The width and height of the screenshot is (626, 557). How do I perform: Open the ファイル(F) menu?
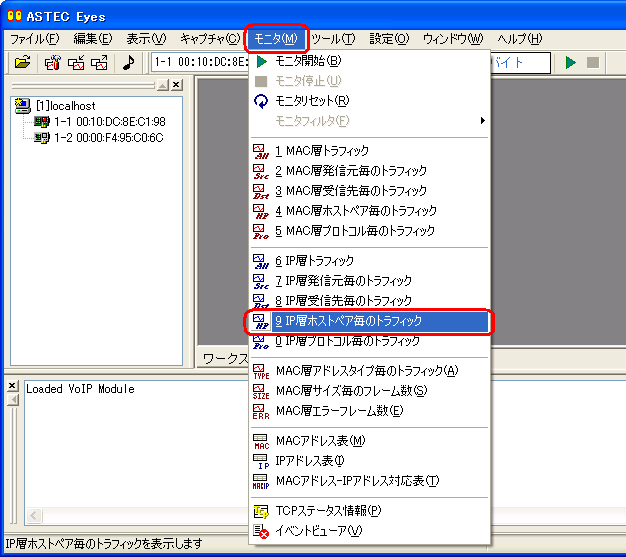pos(34,39)
